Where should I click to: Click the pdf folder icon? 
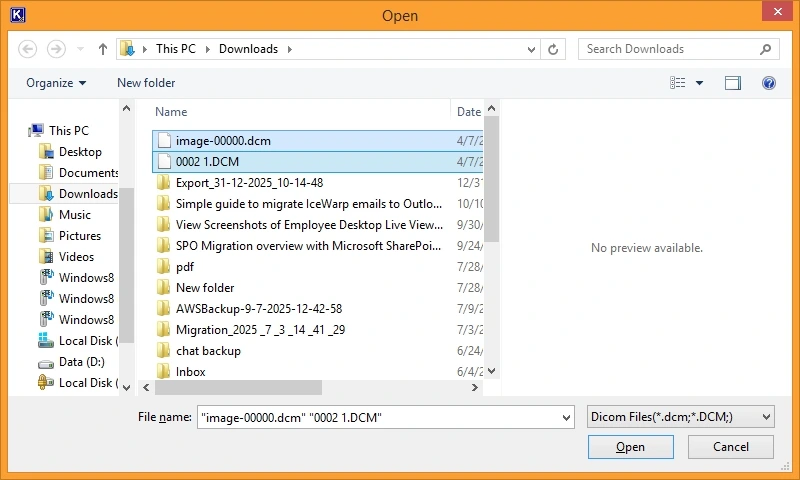coord(163,266)
